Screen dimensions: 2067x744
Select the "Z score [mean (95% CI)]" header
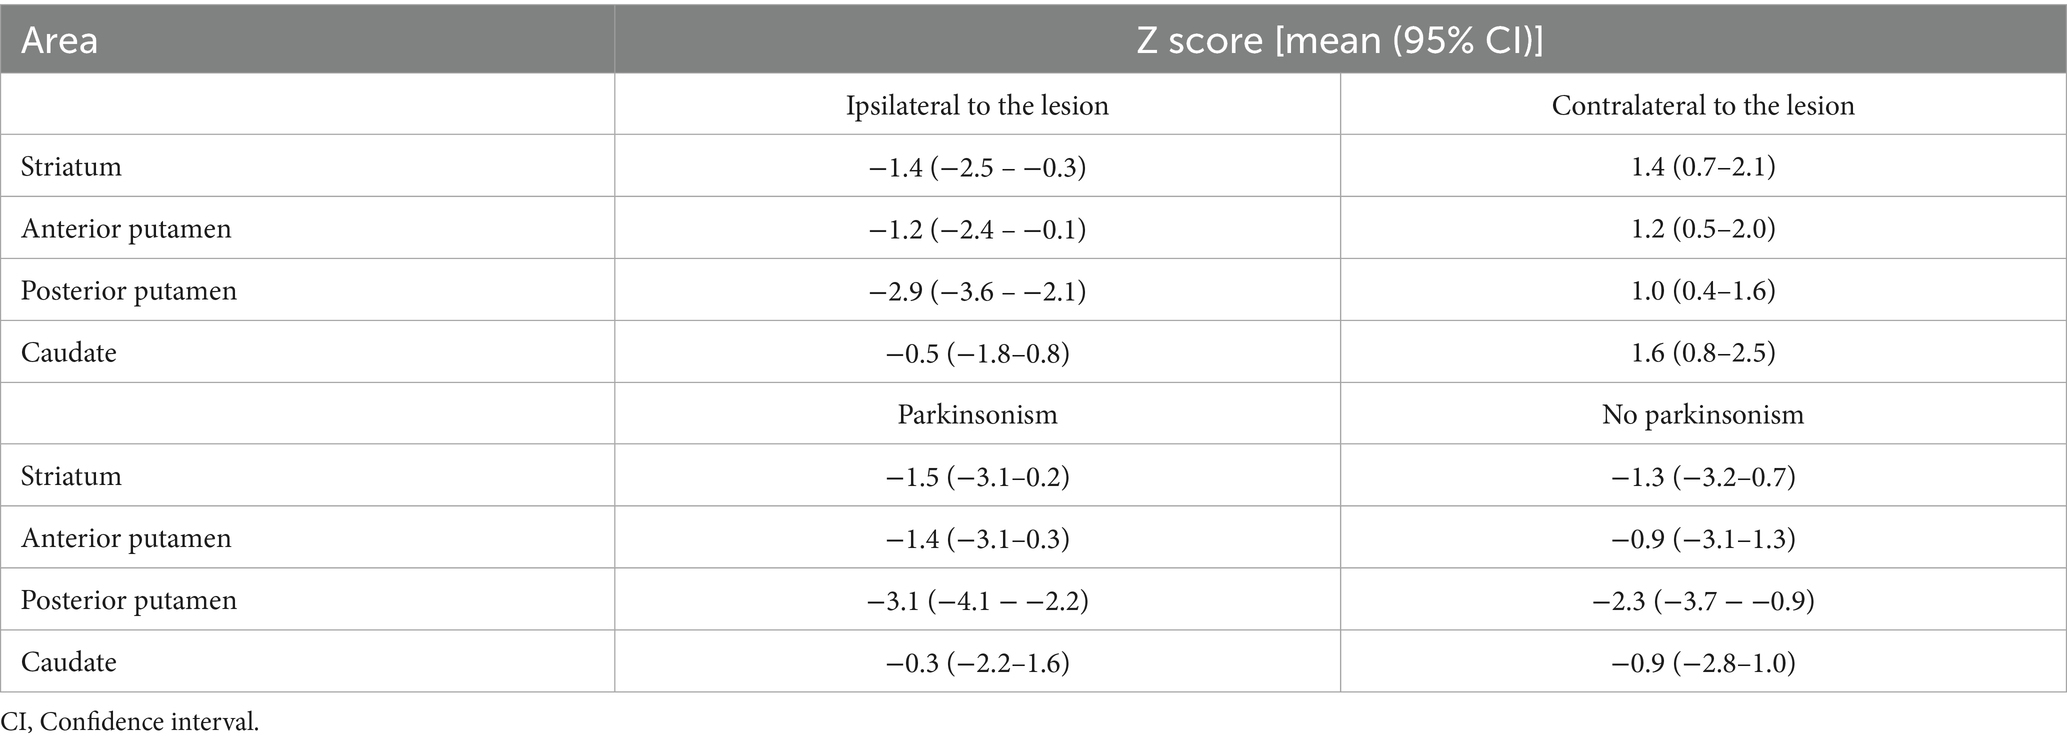click(1339, 41)
